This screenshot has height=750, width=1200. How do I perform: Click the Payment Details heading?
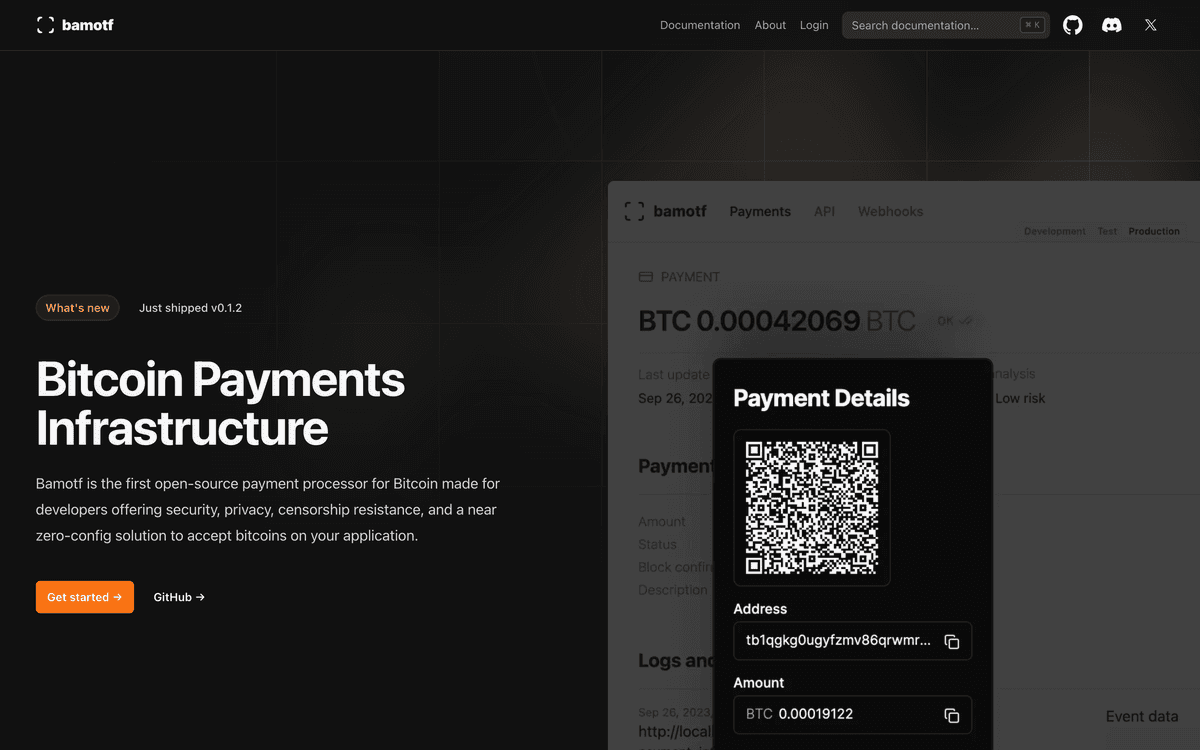point(821,398)
